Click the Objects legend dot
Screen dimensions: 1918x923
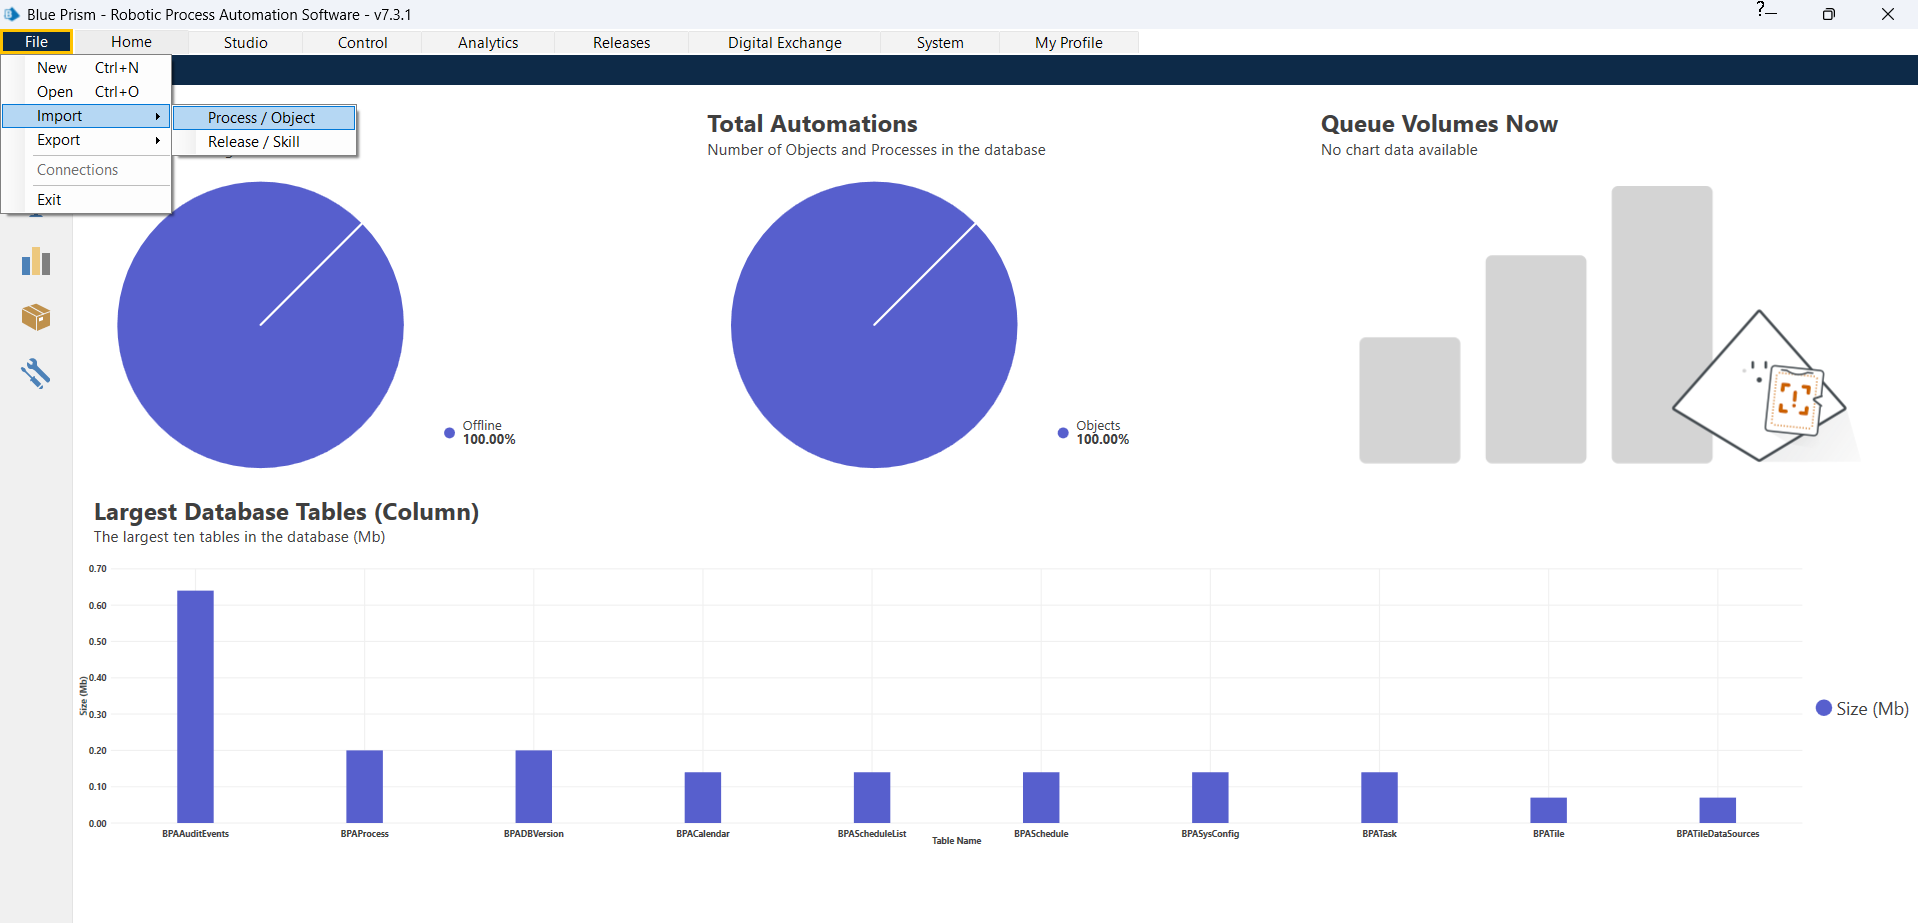(x=1063, y=433)
